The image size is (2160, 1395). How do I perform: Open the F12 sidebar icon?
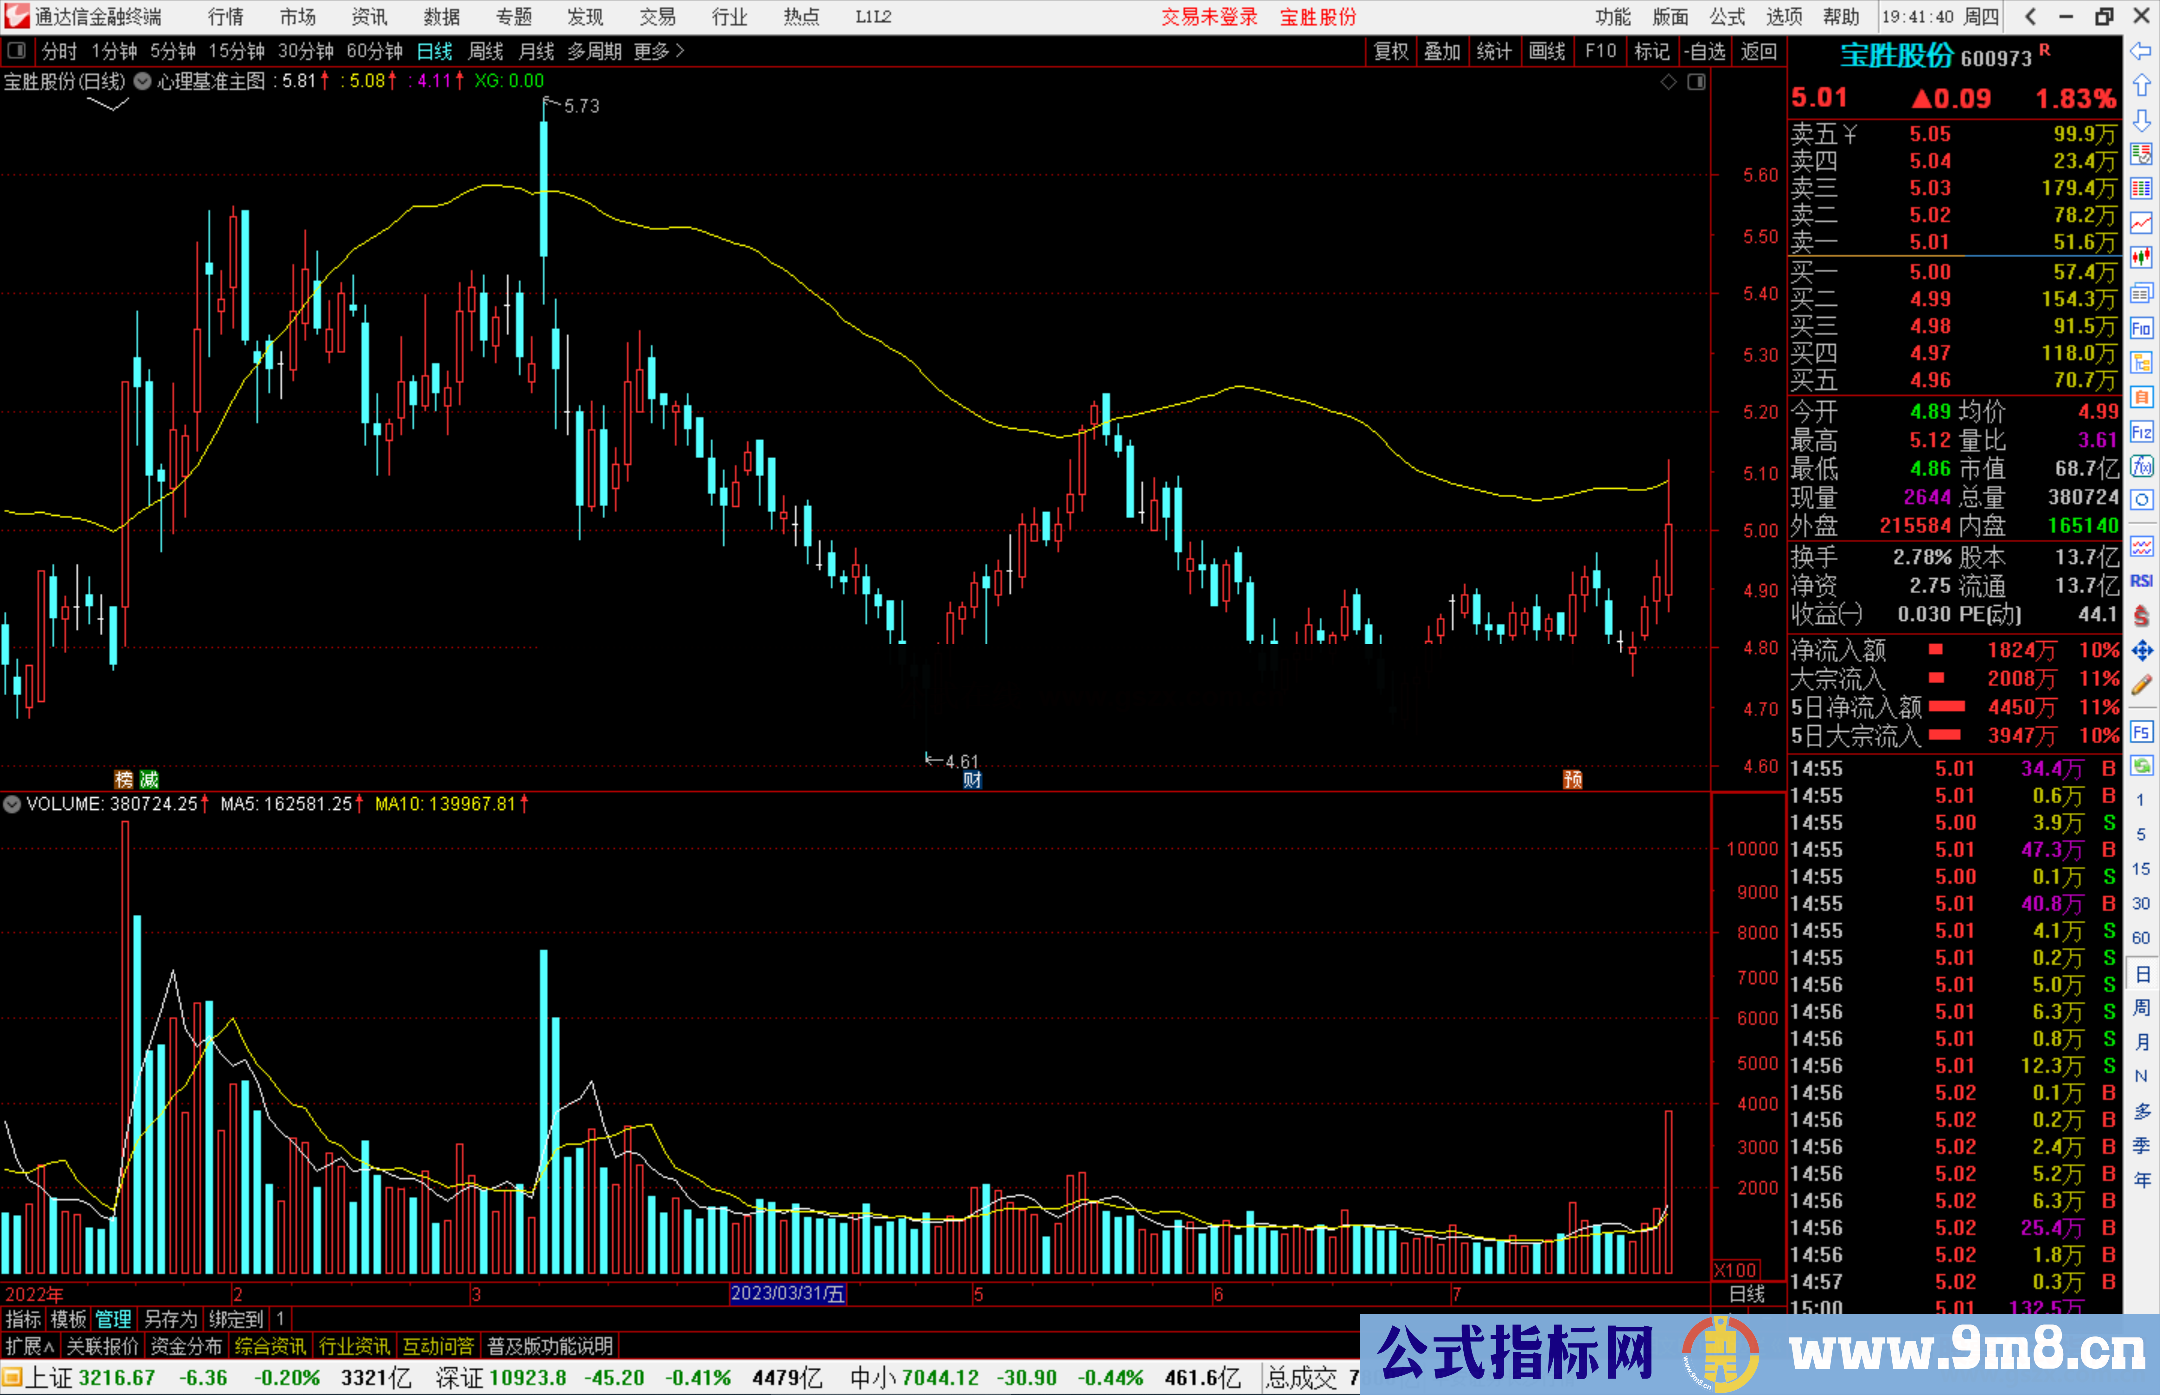coord(2141,432)
